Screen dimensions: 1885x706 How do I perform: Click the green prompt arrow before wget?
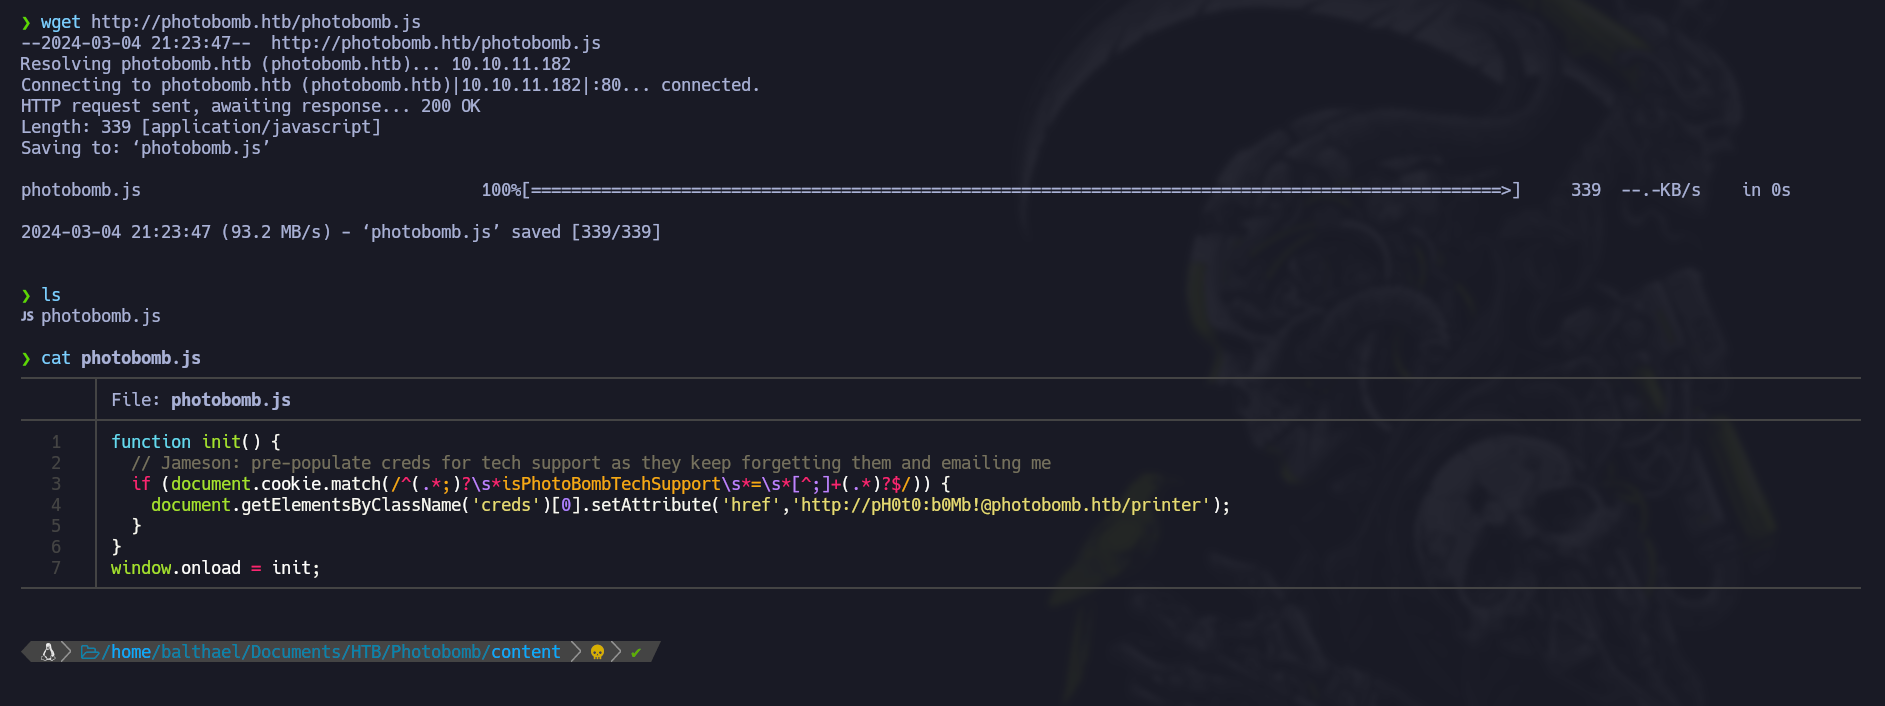[x=26, y=22]
